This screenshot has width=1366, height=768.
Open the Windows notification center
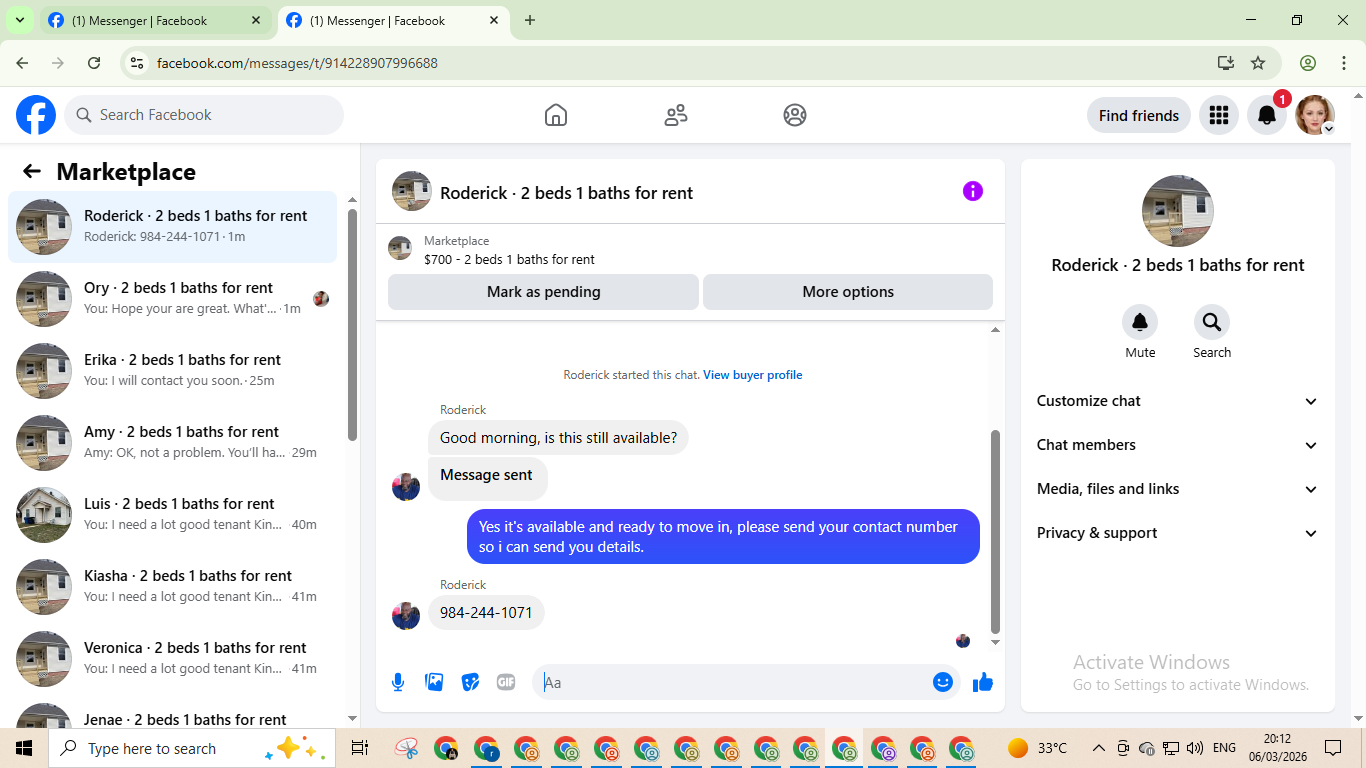point(1333,748)
